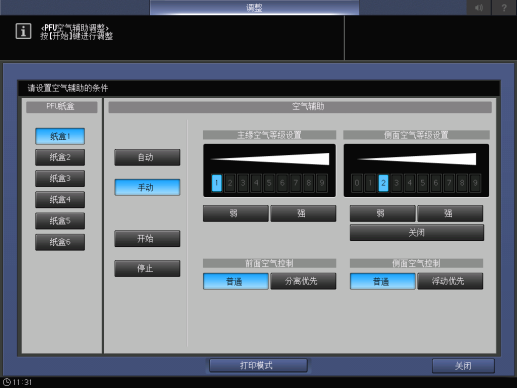Set side air control to 普通

[383, 281]
